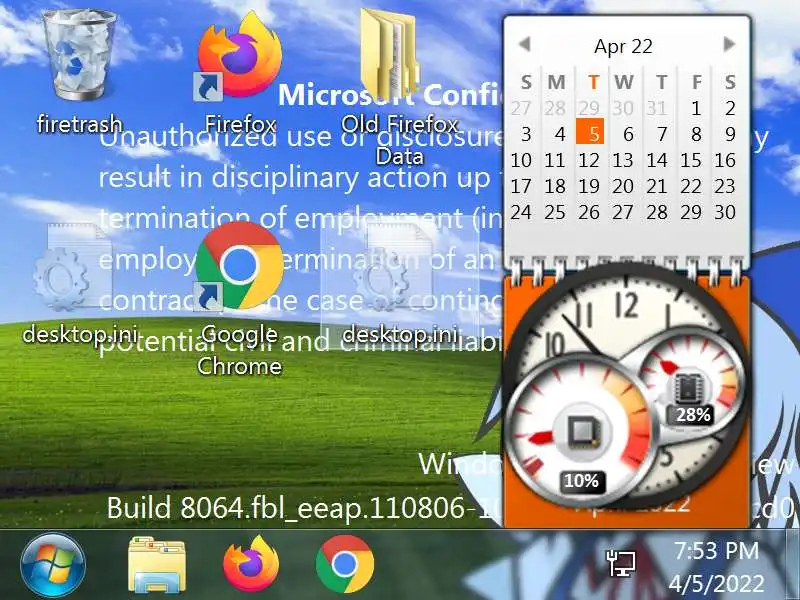Select day 26 in the calendar

tap(589, 212)
